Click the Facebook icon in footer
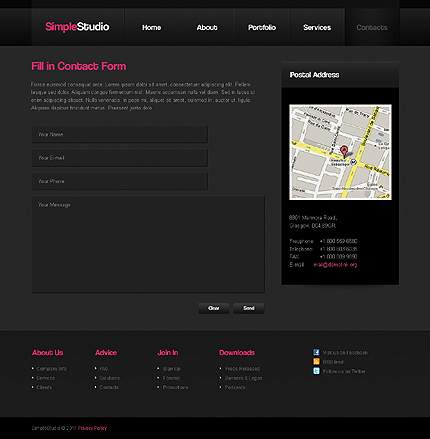This screenshot has height=439, width=430. [x=316, y=352]
